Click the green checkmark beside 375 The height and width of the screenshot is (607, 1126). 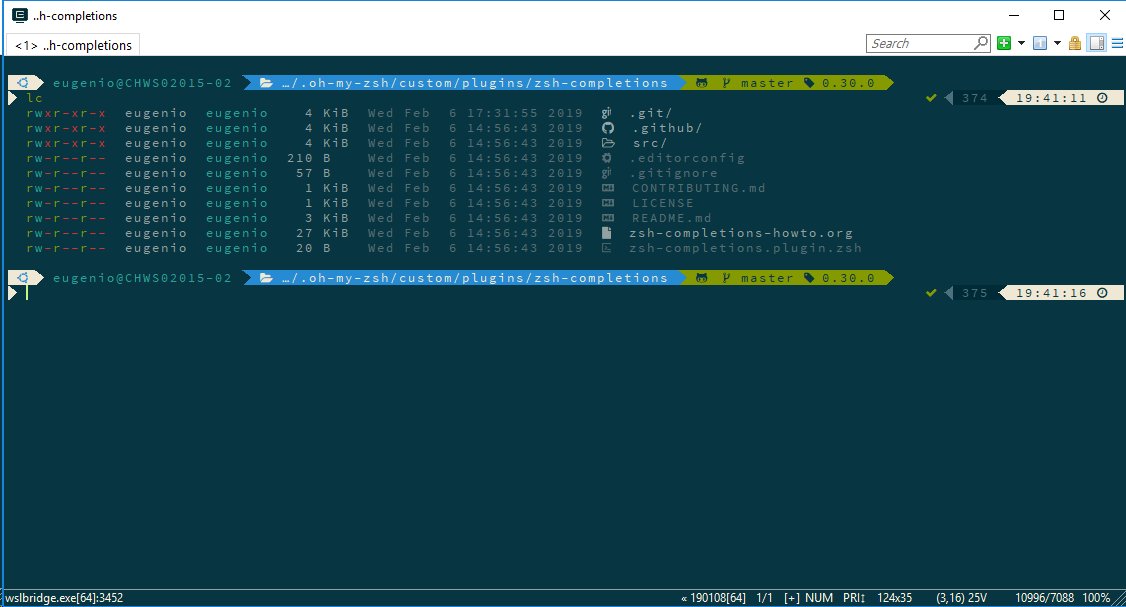(x=931, y=292)
